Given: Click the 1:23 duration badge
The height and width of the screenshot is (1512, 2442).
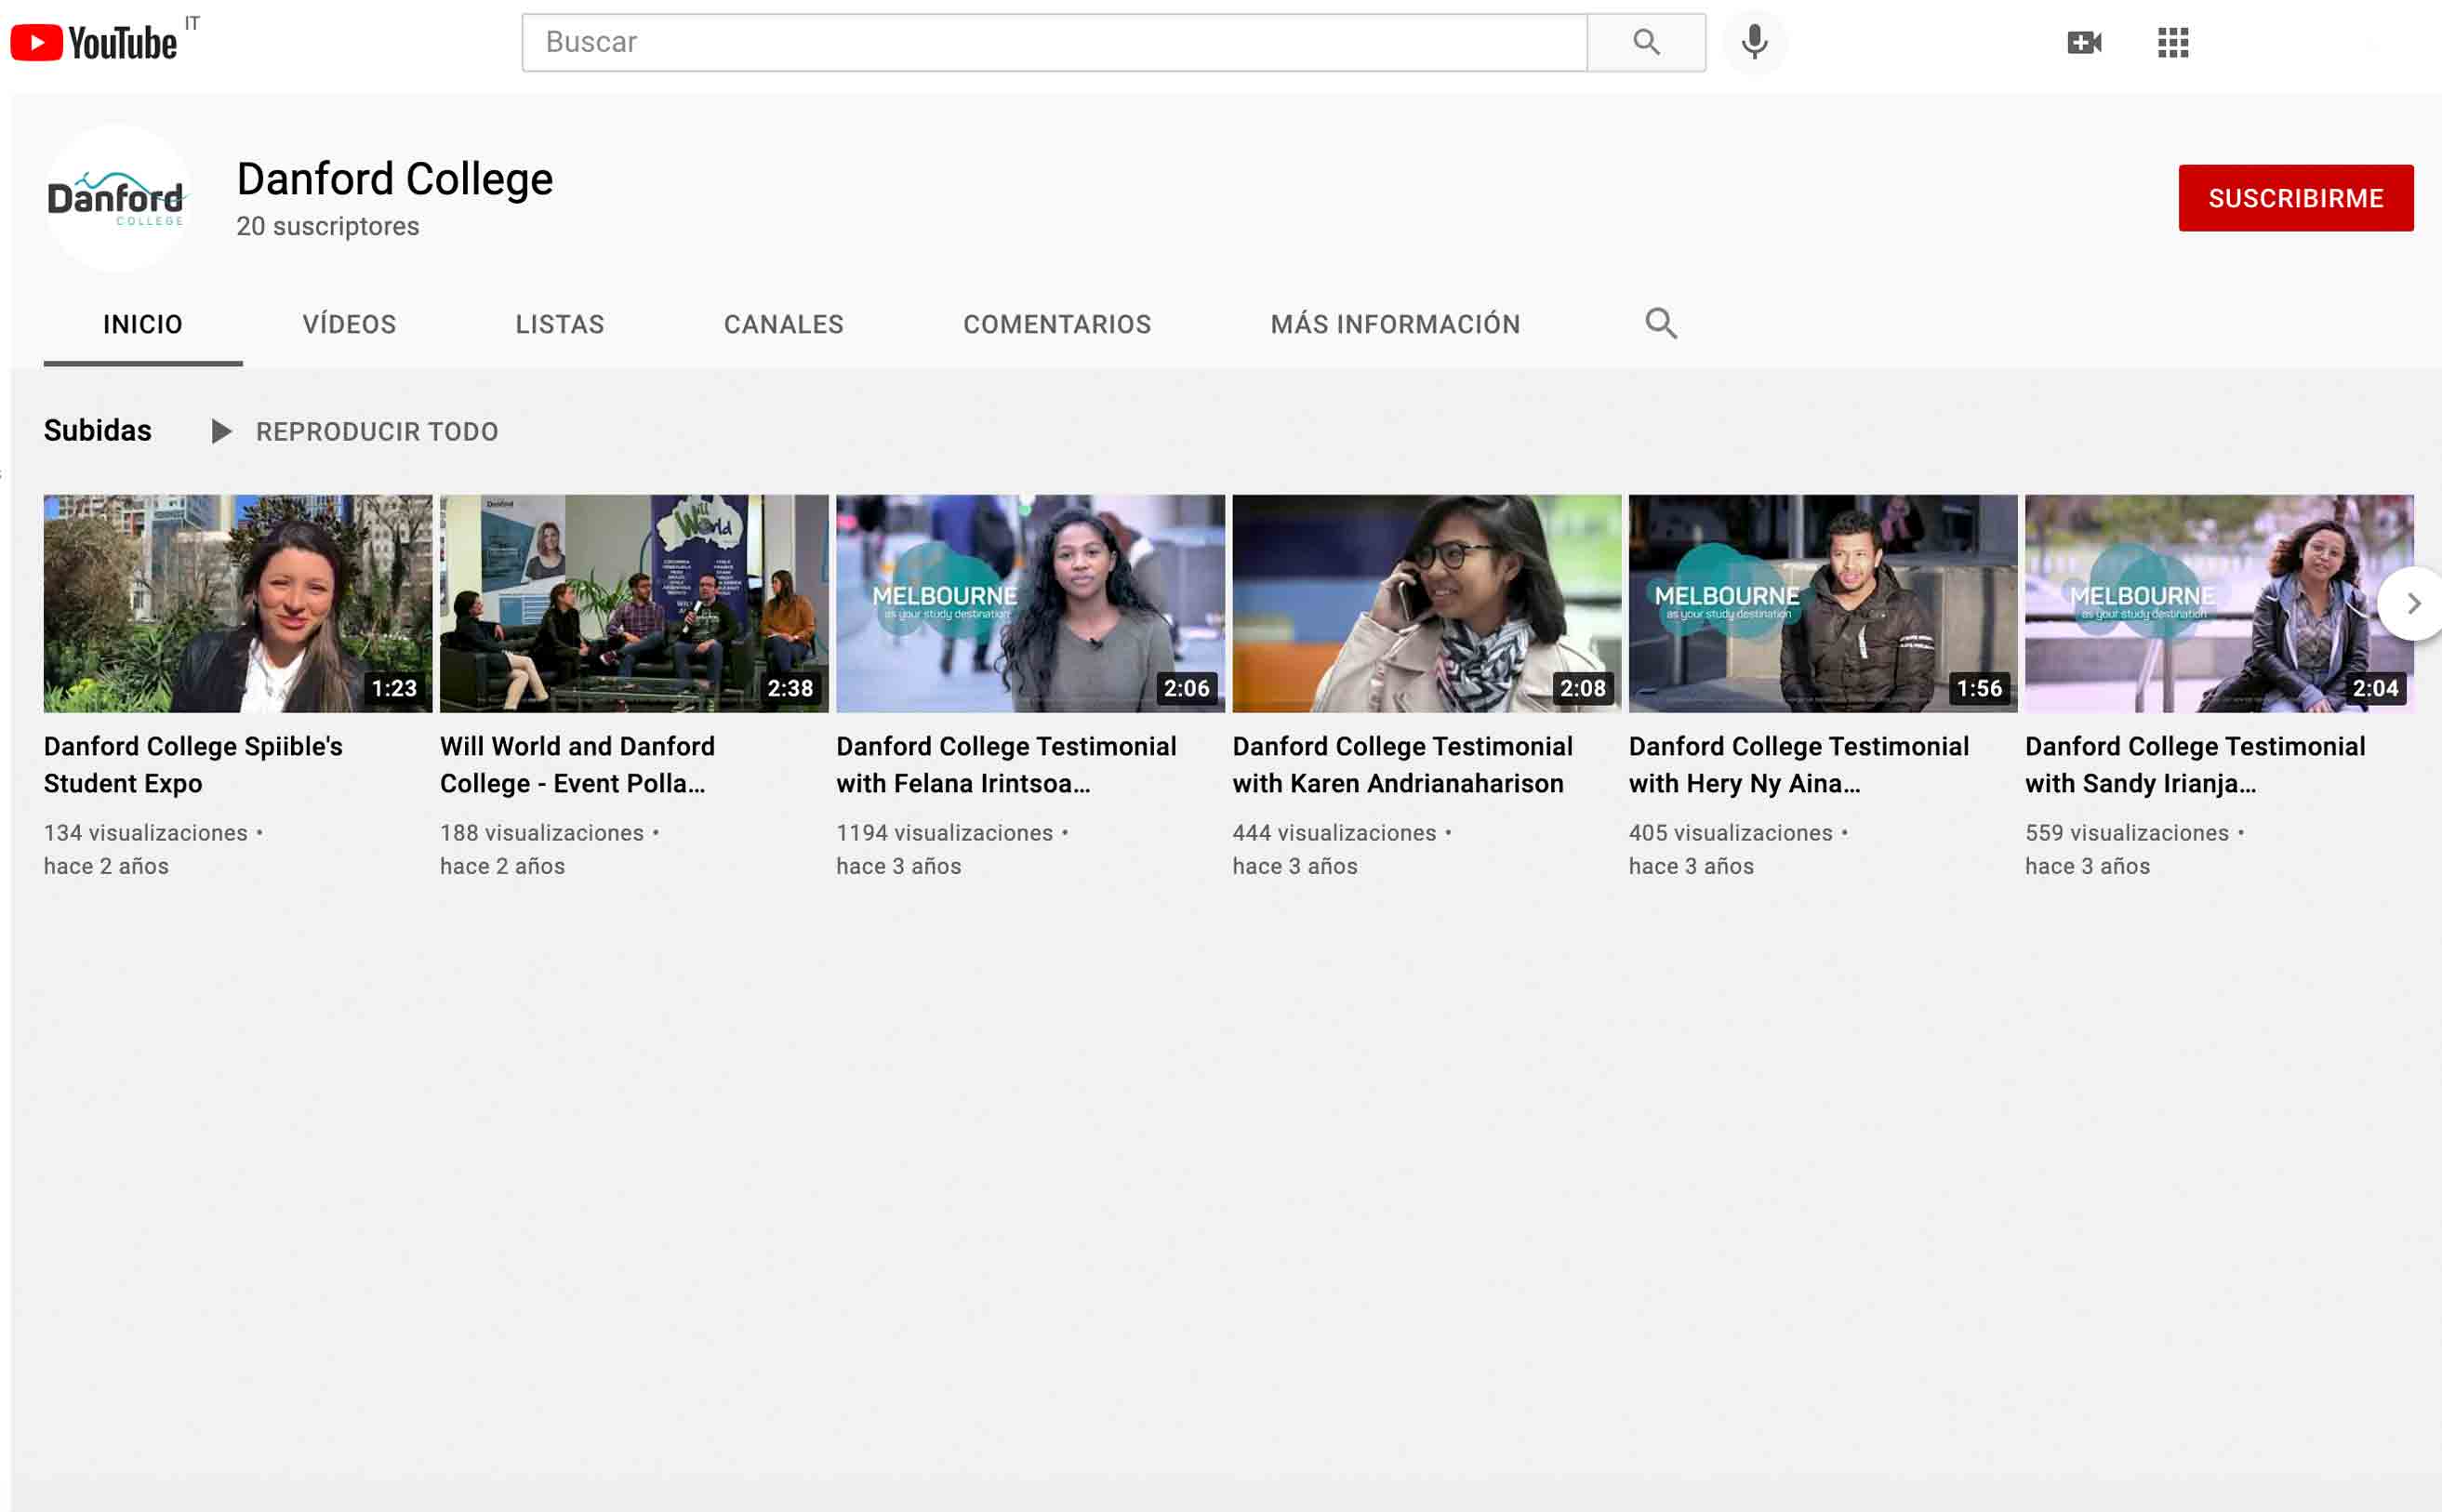Looking at the screenshot, I should [x=394, y=688].
